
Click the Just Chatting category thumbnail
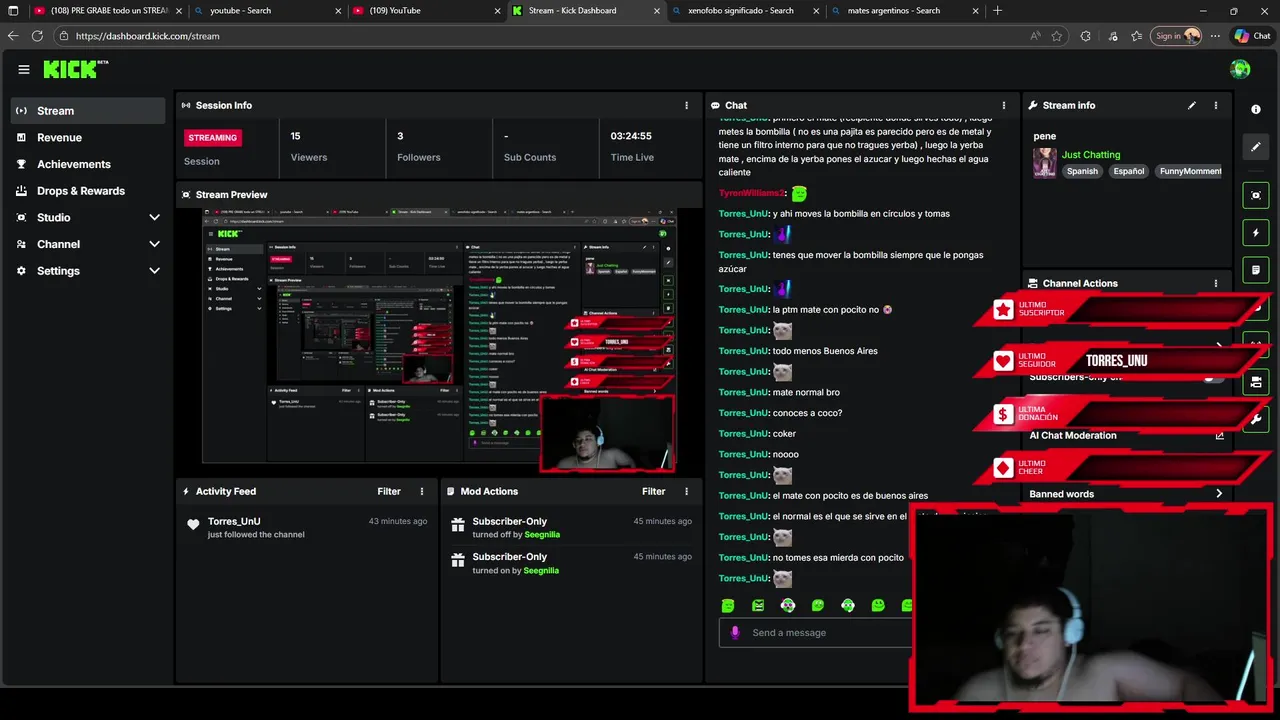[1045, 163]
